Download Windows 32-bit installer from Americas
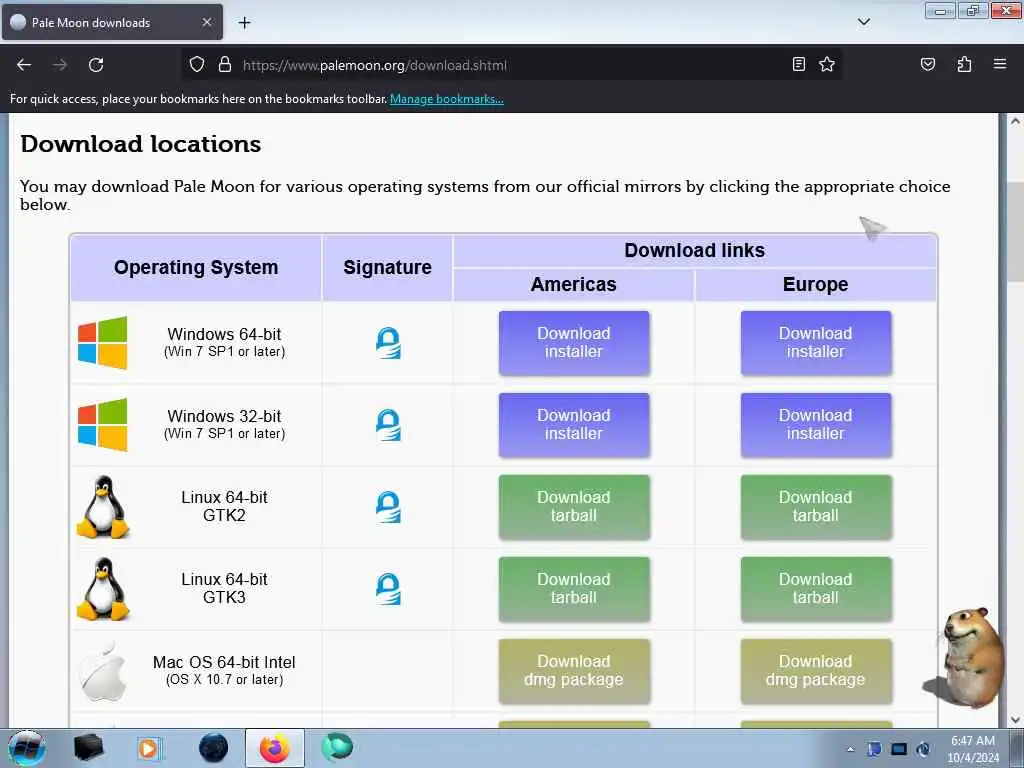Viewport: 1024px width, 768px height. pyautogui.click(x=574, y=424)
